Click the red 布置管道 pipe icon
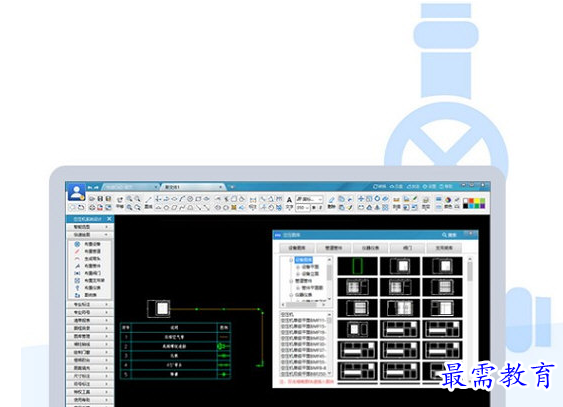The width and height of the screenshot is (563, 407). click(x=77, y=251)
